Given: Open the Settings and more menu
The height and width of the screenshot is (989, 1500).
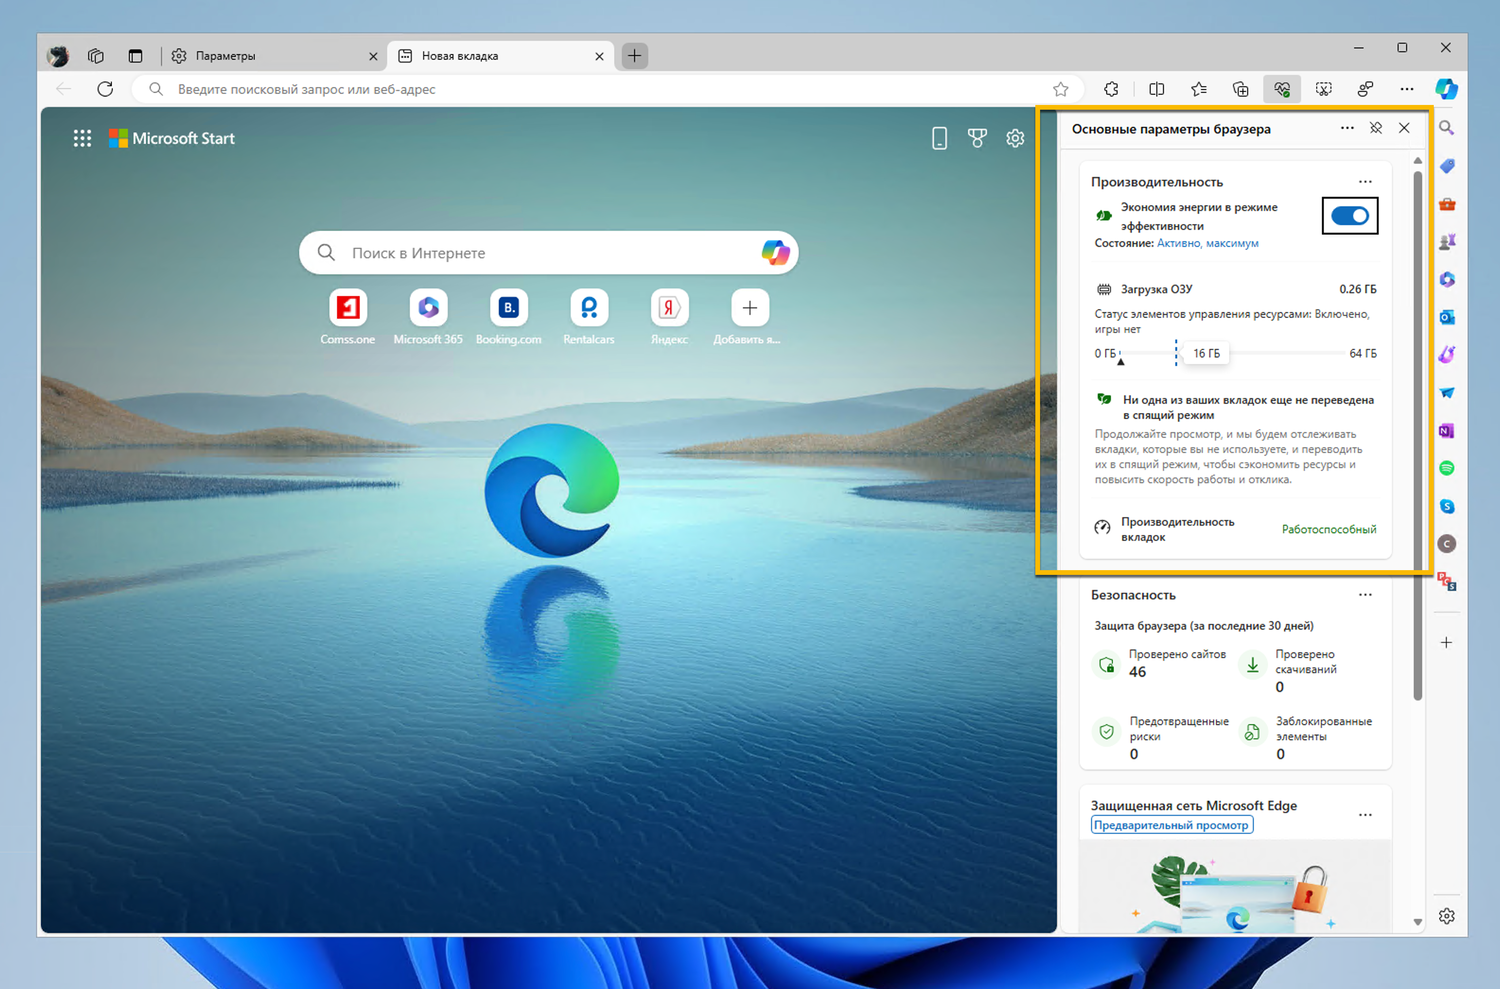Looking at the screenshot, I should (1407, 89).
